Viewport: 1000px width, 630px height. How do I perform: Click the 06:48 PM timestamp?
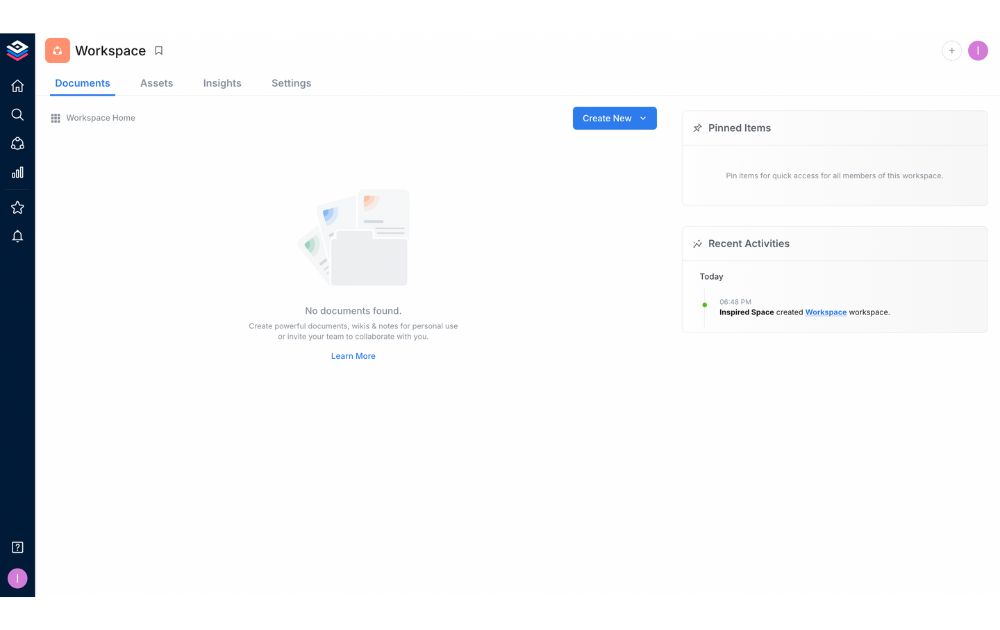click(x=735, y=302)
